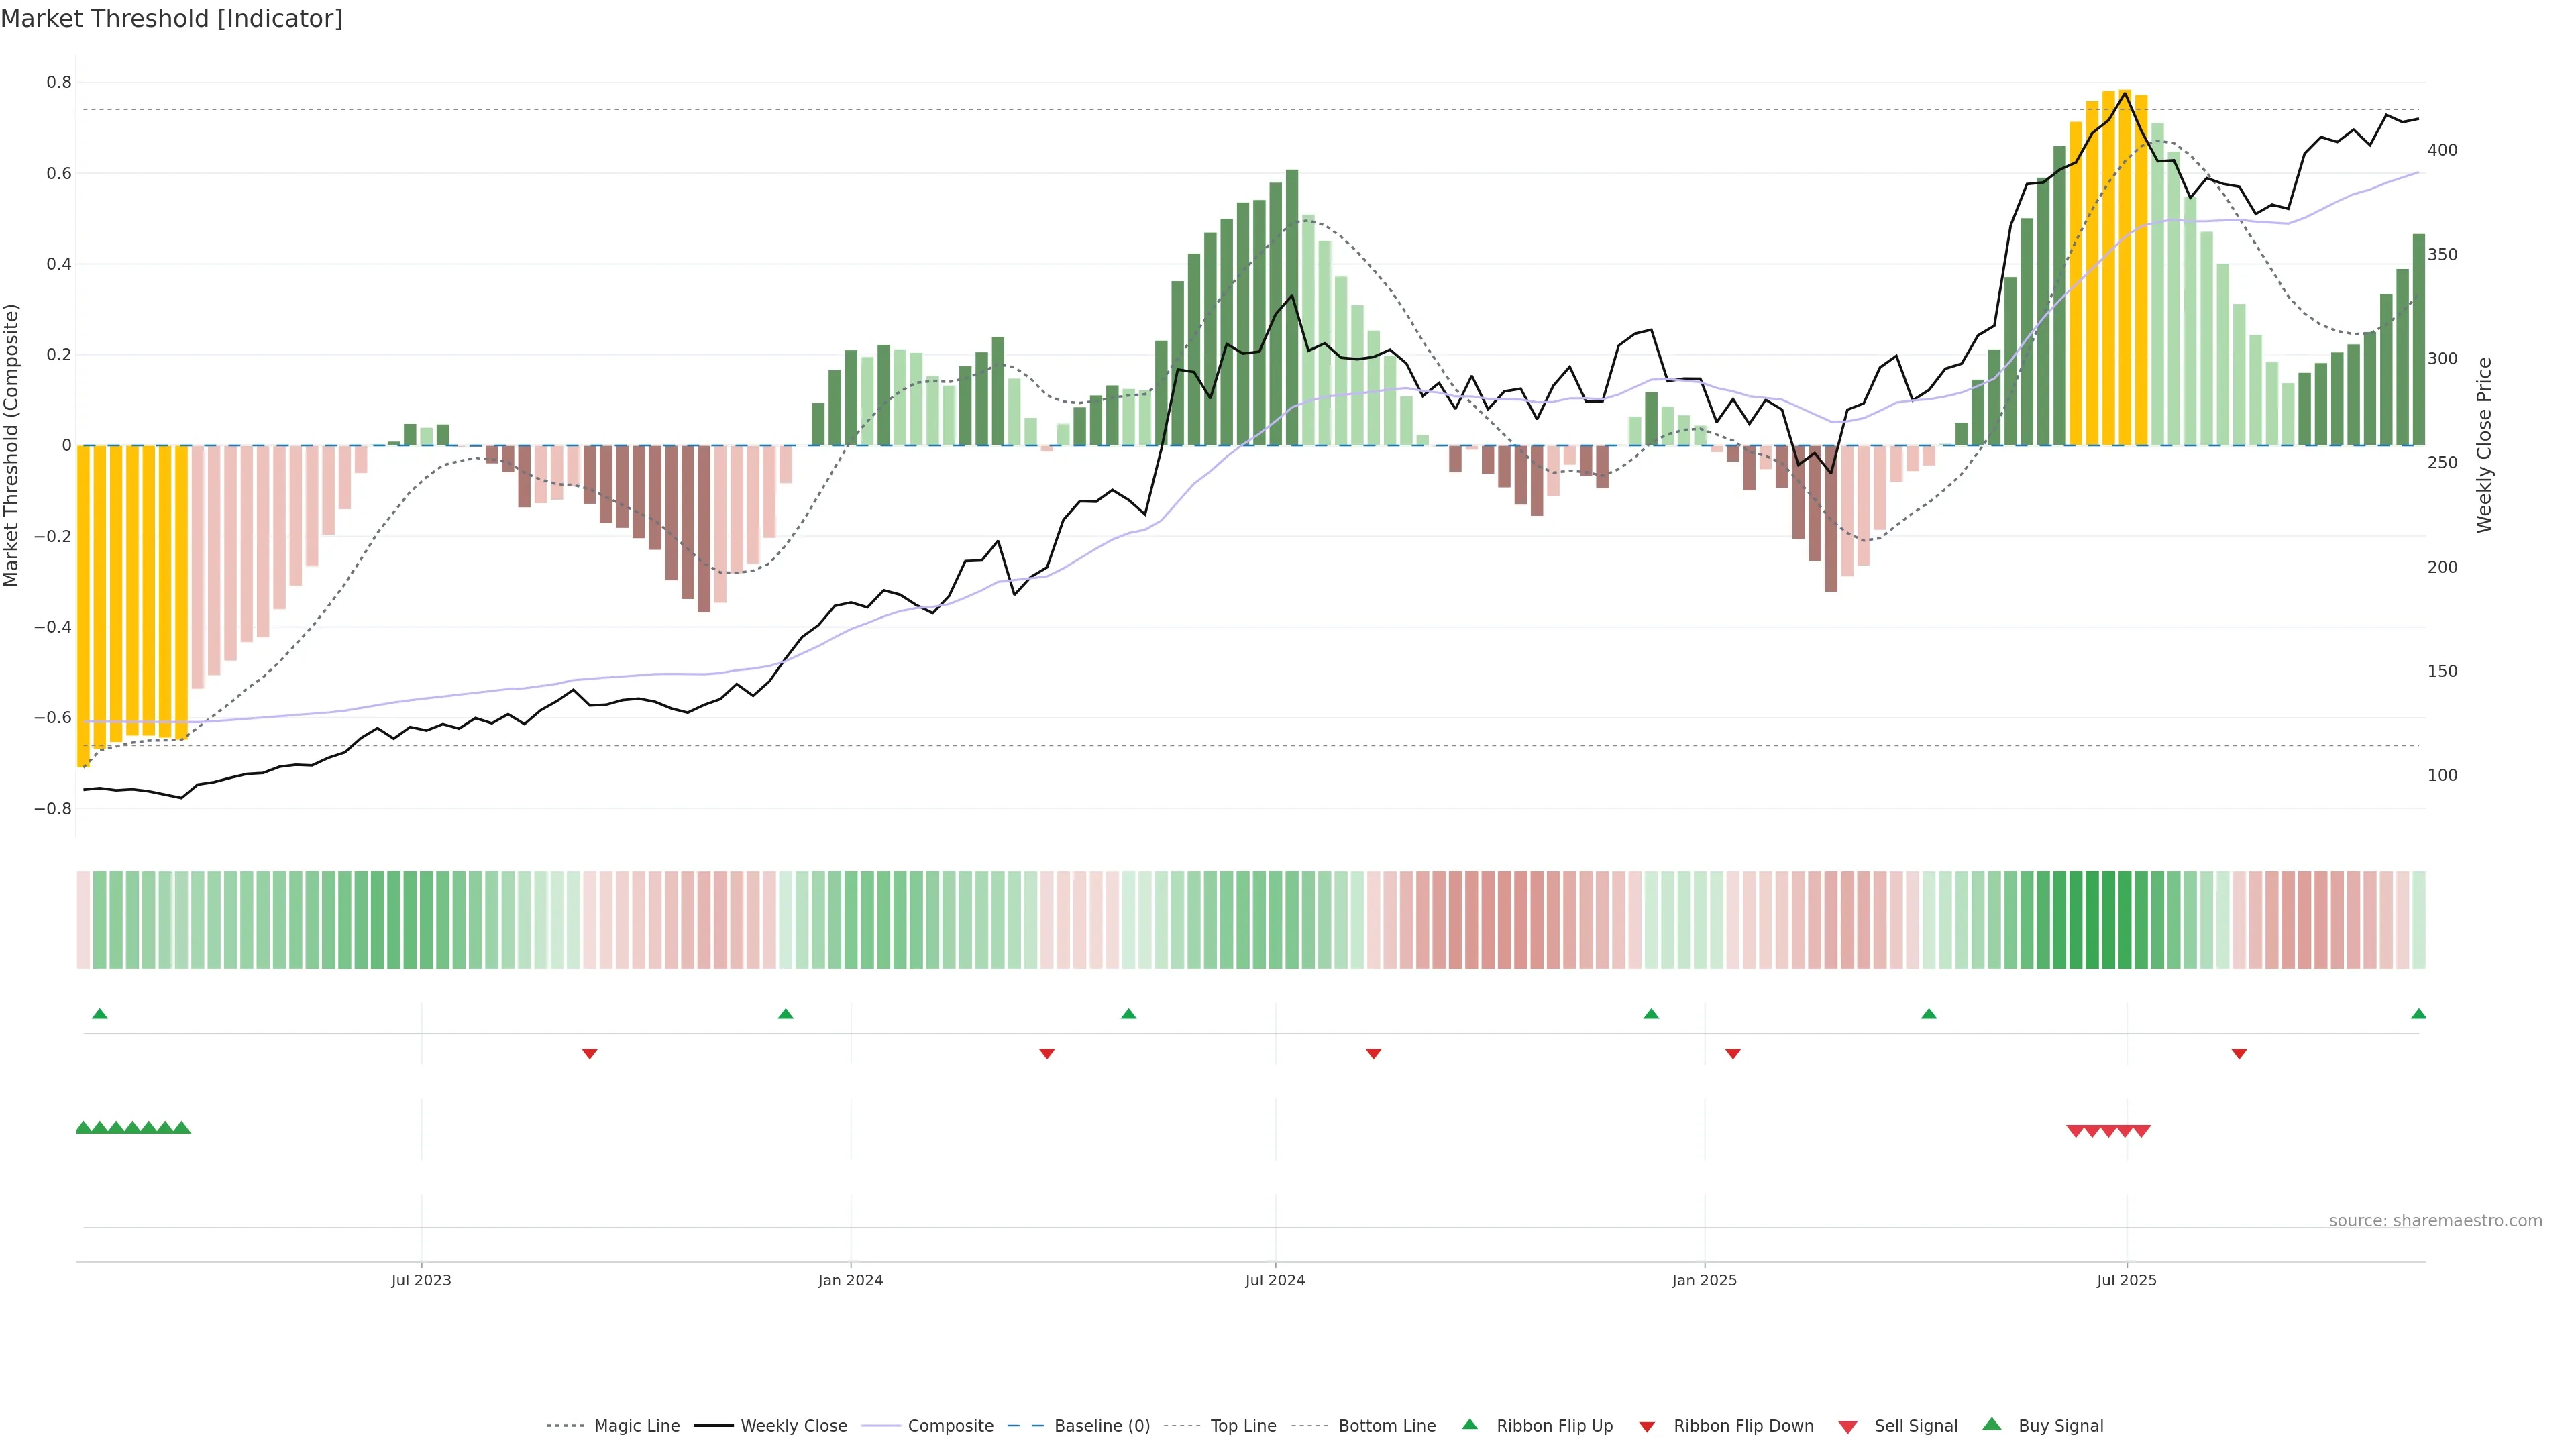Click the Jan 2024 x-axis label
The width and height of the screenshot is (2576, 1449).
[850, 1280]
